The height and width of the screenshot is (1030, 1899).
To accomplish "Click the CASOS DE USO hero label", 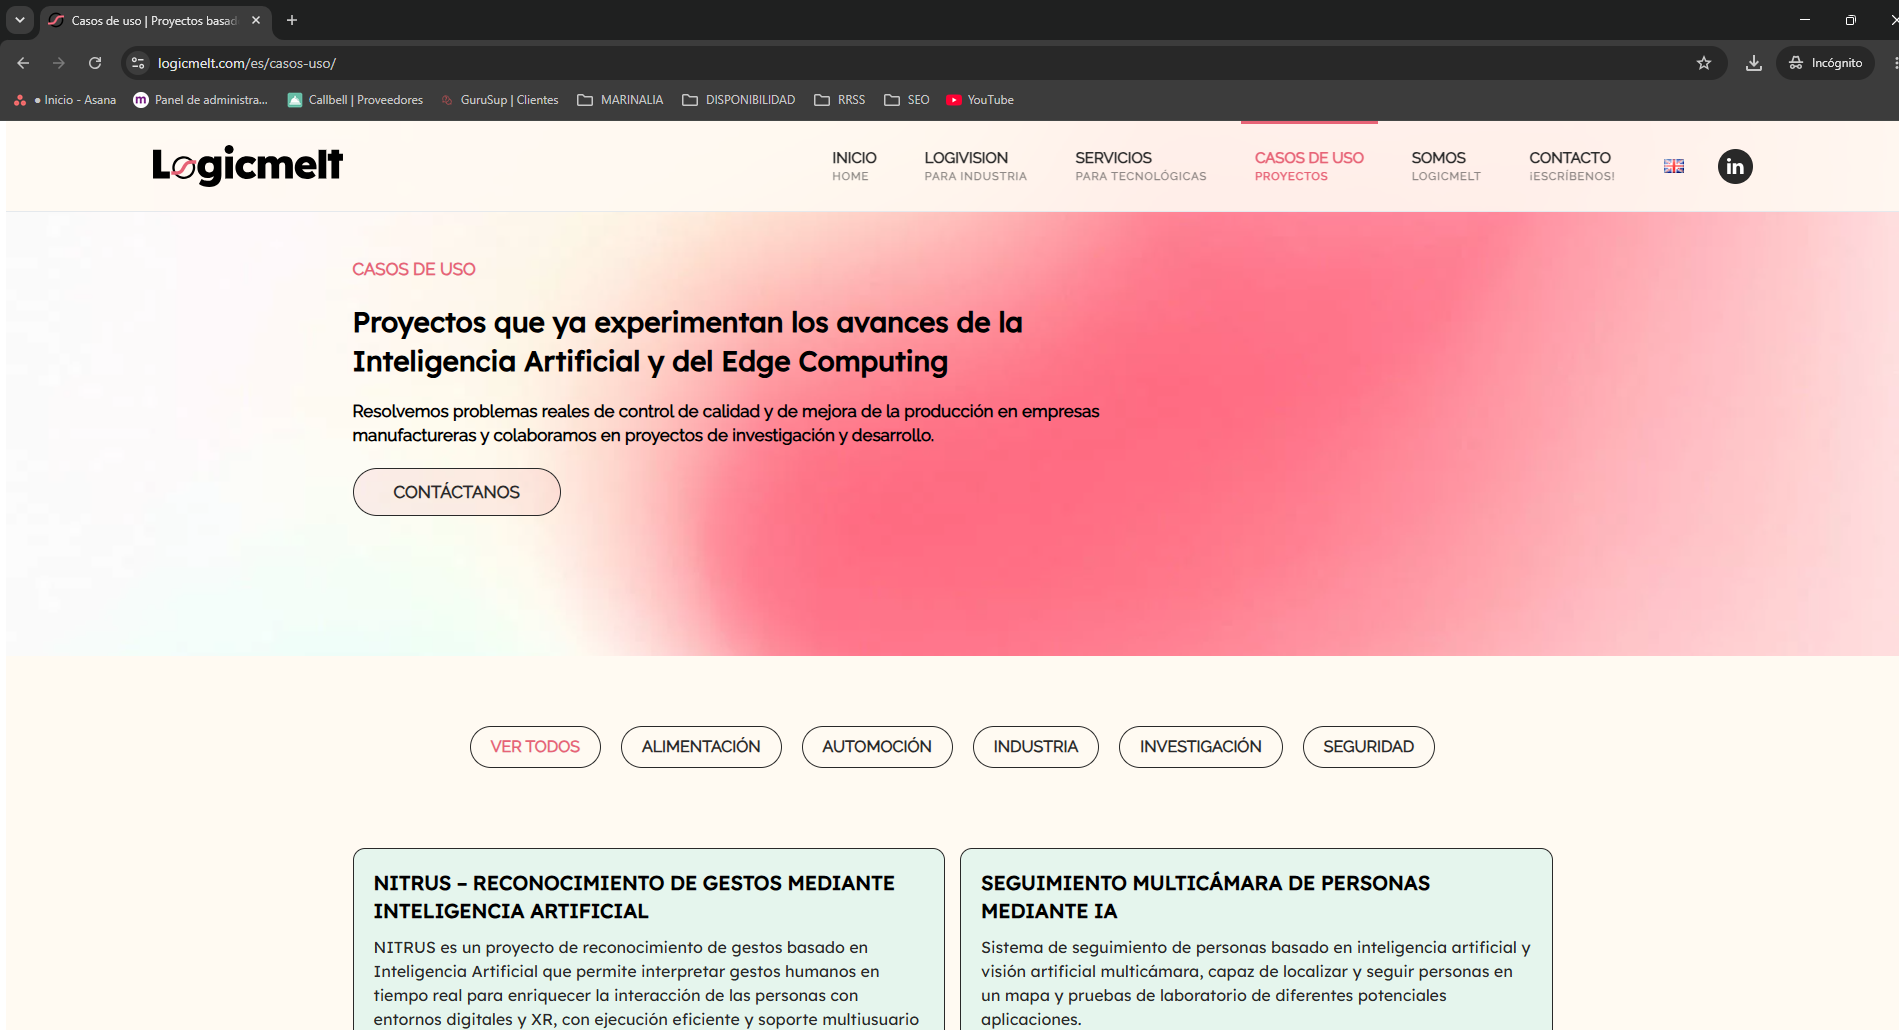I will point(414,269).
